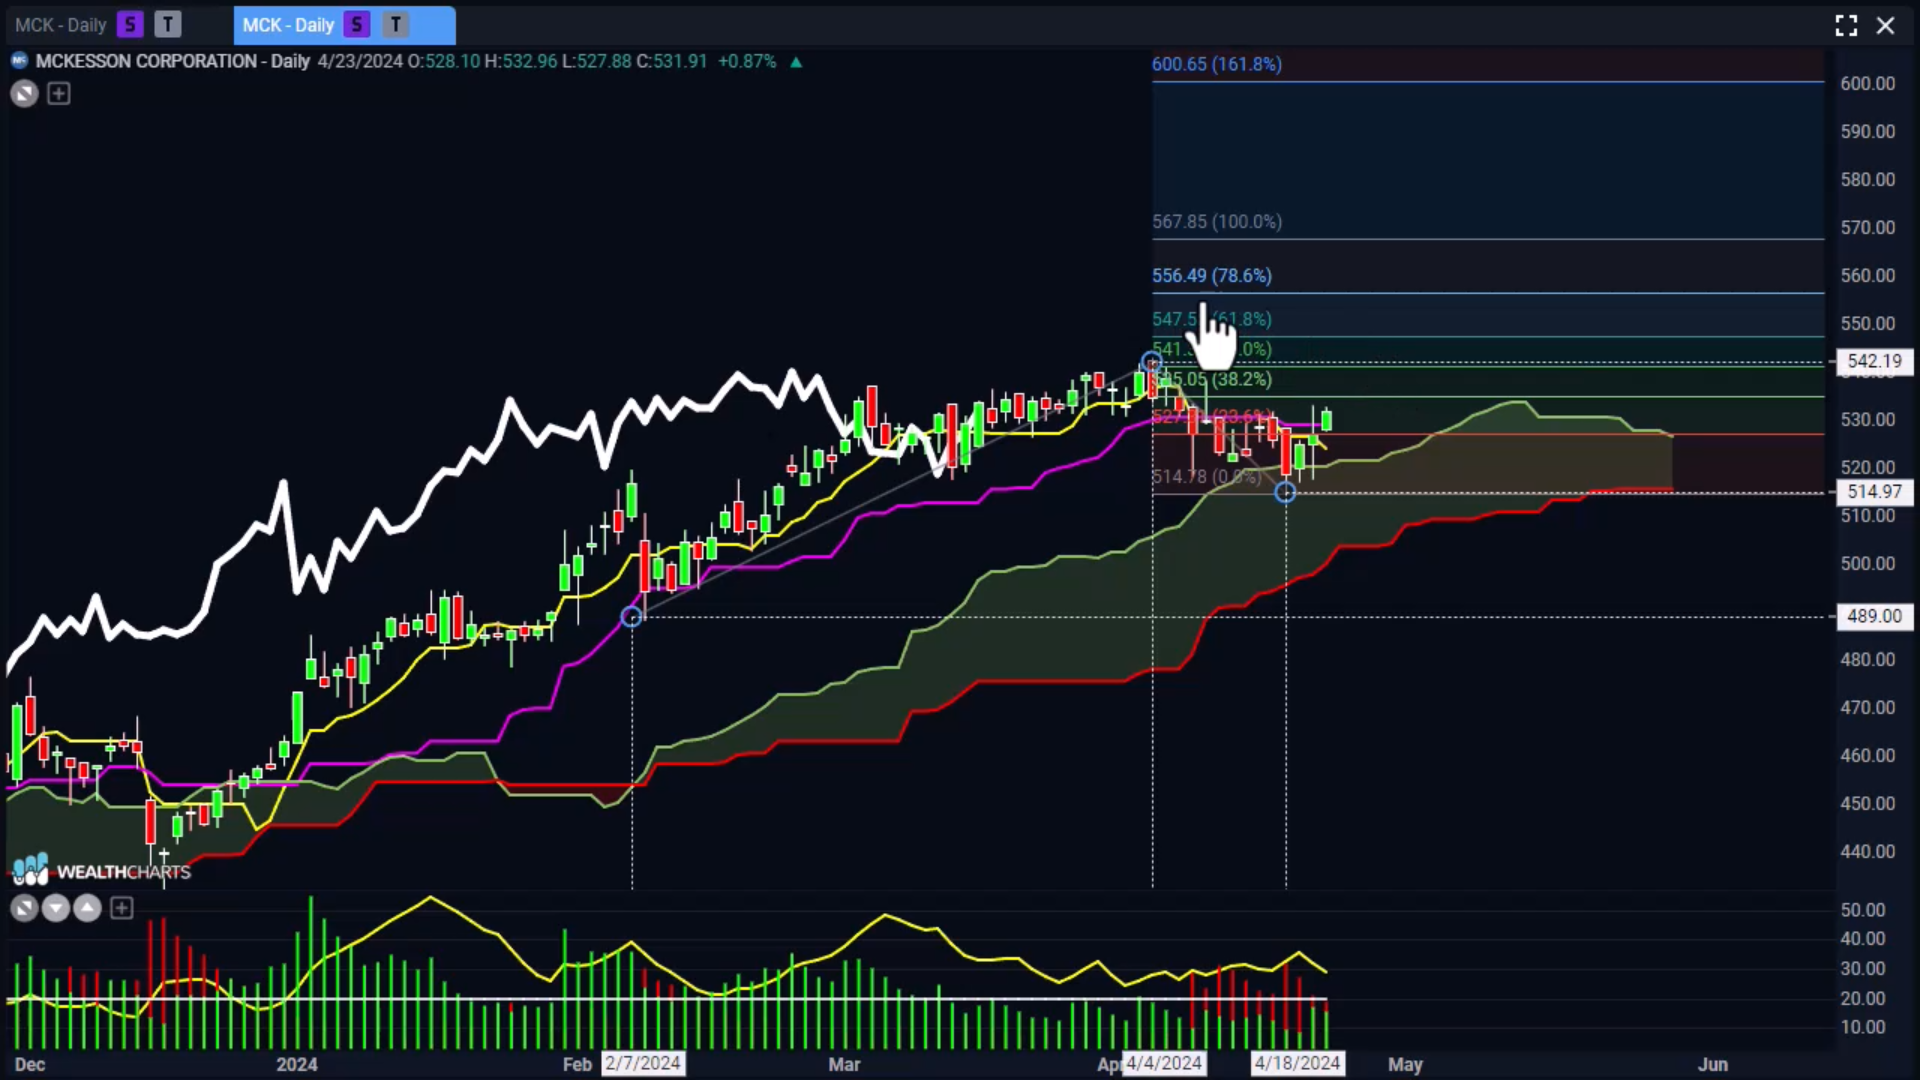Click the 542.19 price axis marker

pyautogui.click(x=1874, y=361)
